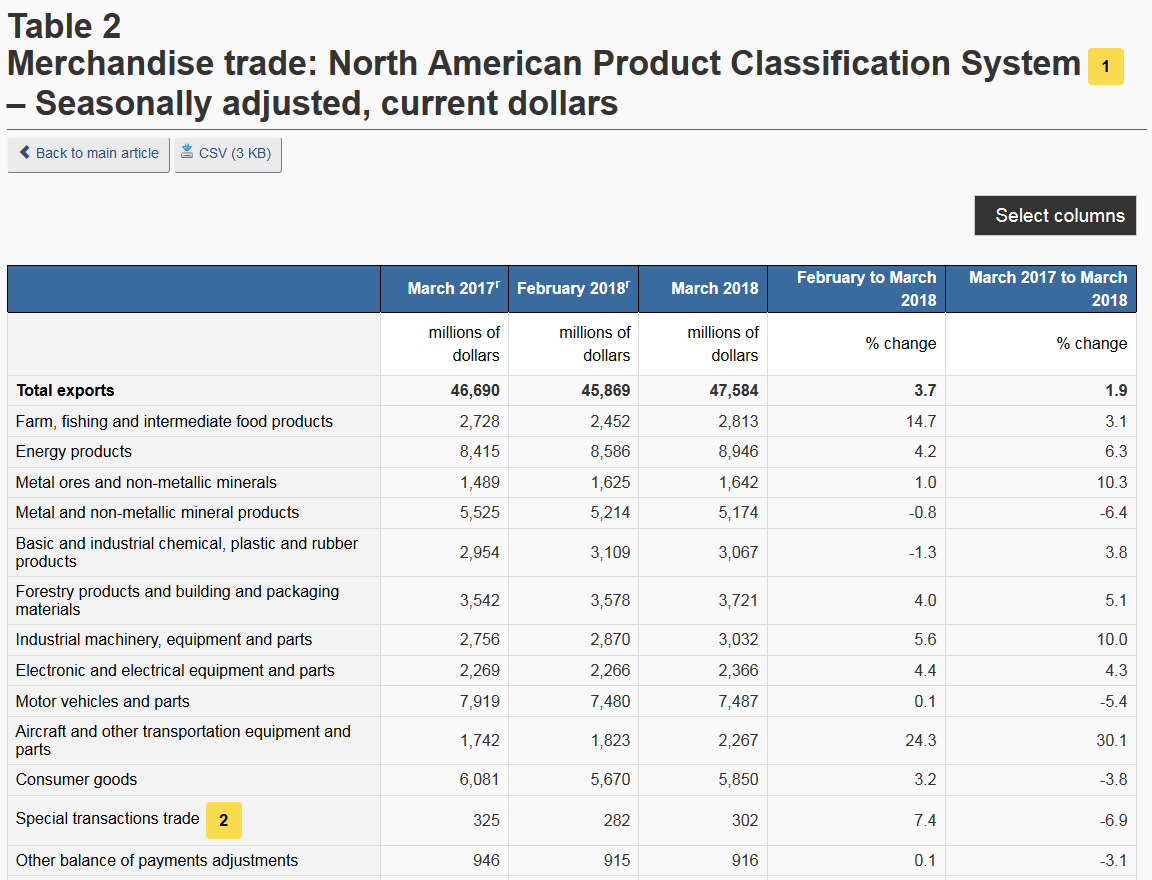Image resolution: width=1152 pixels, height=880 pixels.
Task: Select Other balance of payments adjustments row
Action: point(572,861)
